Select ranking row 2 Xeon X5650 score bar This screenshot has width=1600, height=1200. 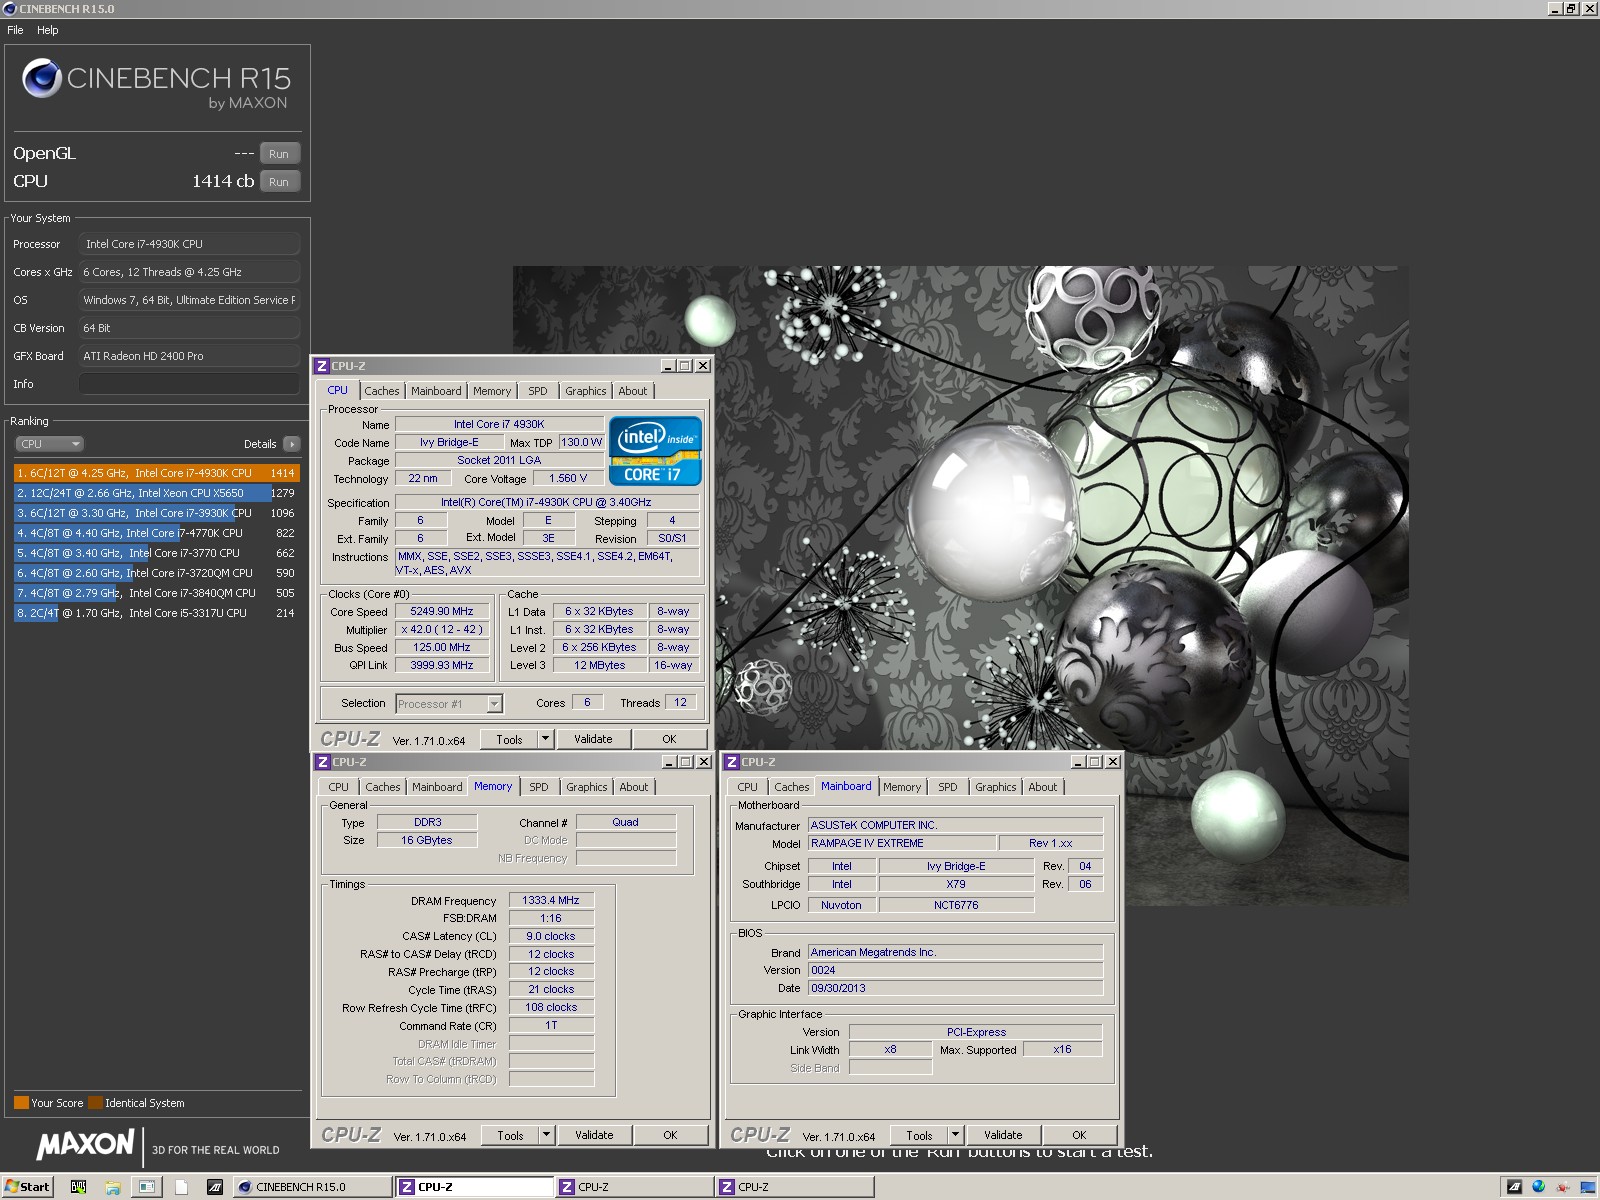(x=156, y=493)
